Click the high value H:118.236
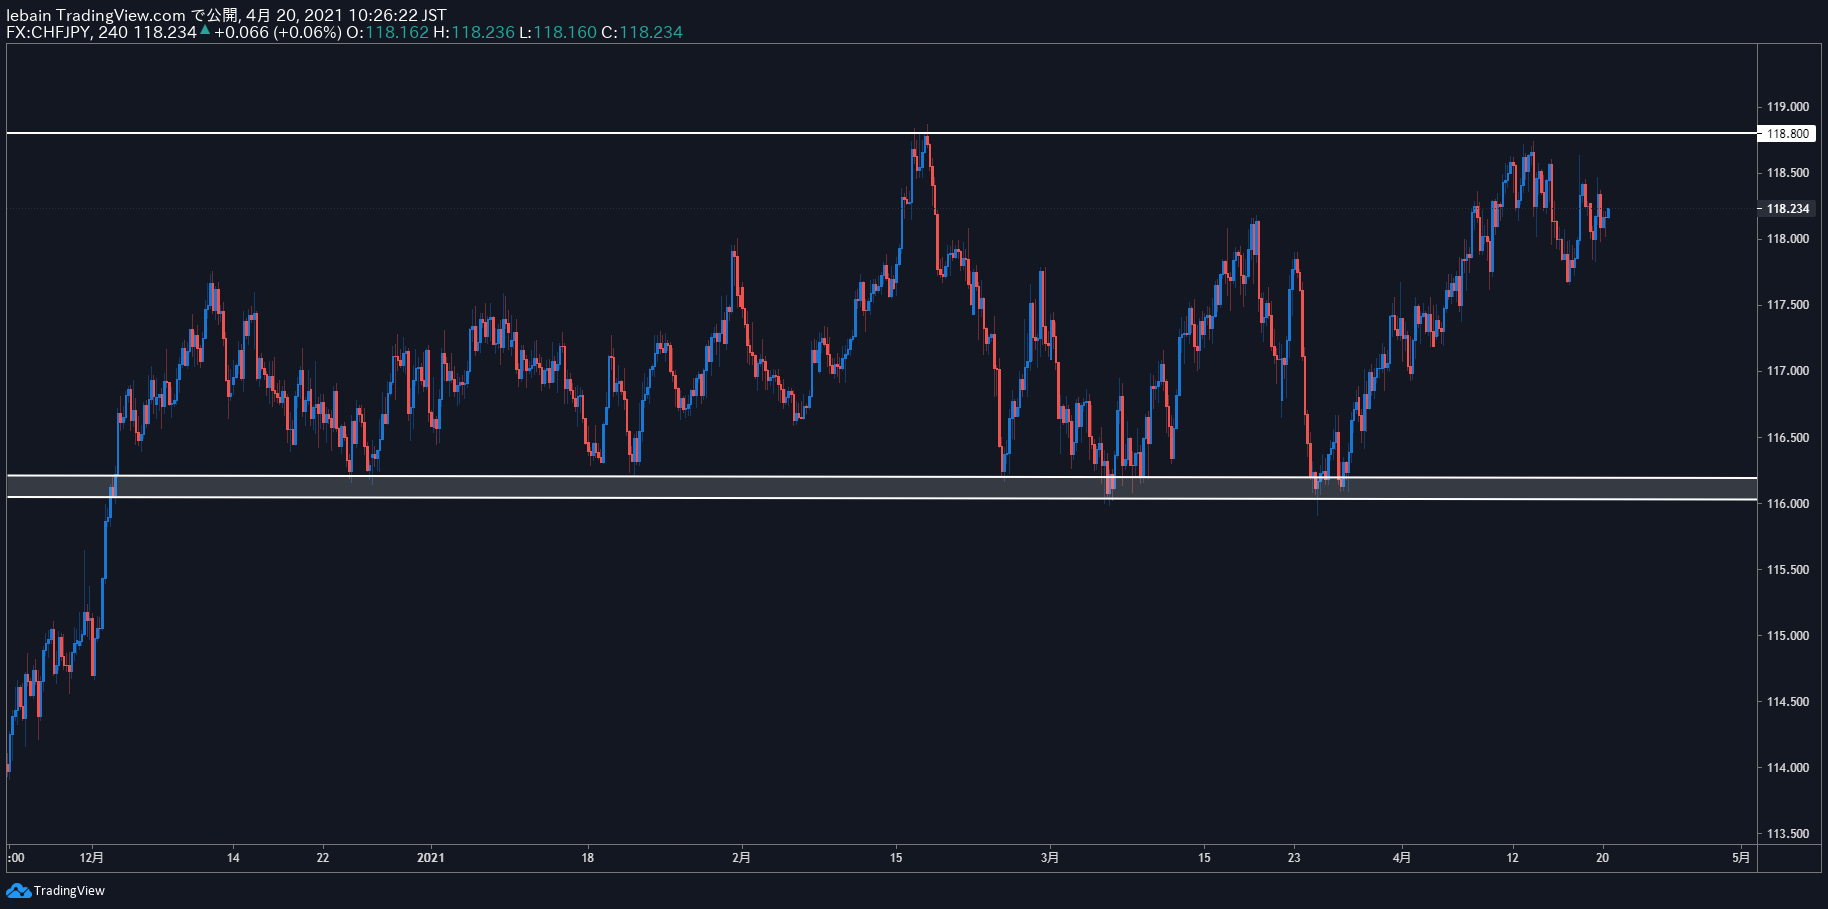The image size is (1828, 909). tap(474, 32)
